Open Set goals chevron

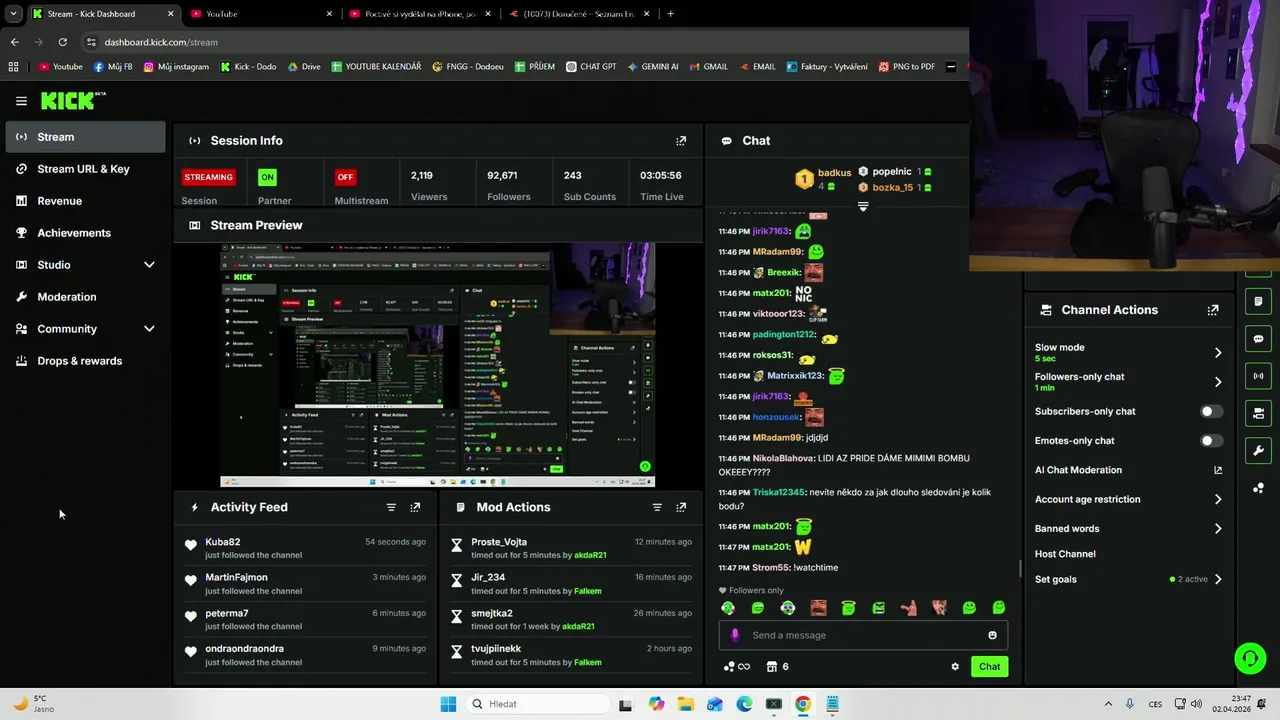point(1218,579)
